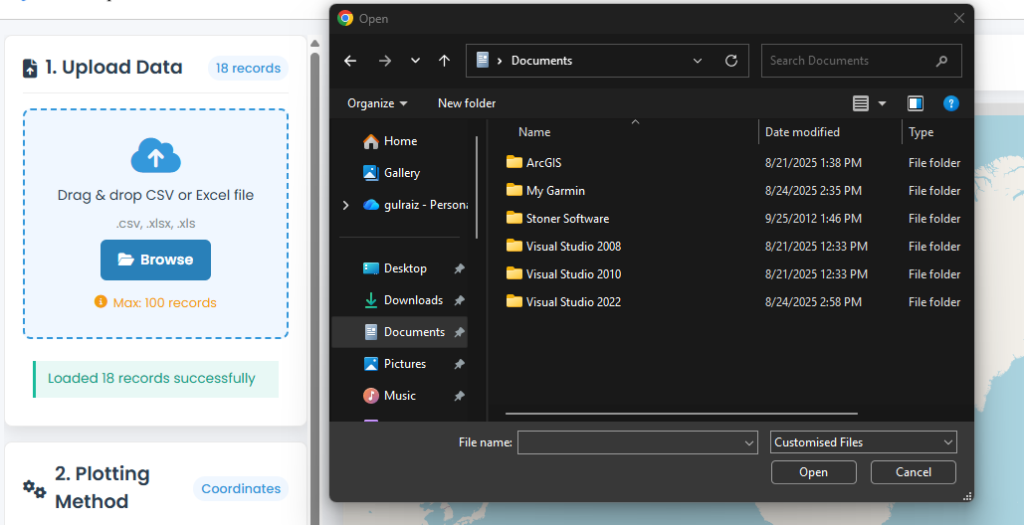1024x525 pixels.
Task: Click New folder in the toolbar
Action: [x=466, y=103]
